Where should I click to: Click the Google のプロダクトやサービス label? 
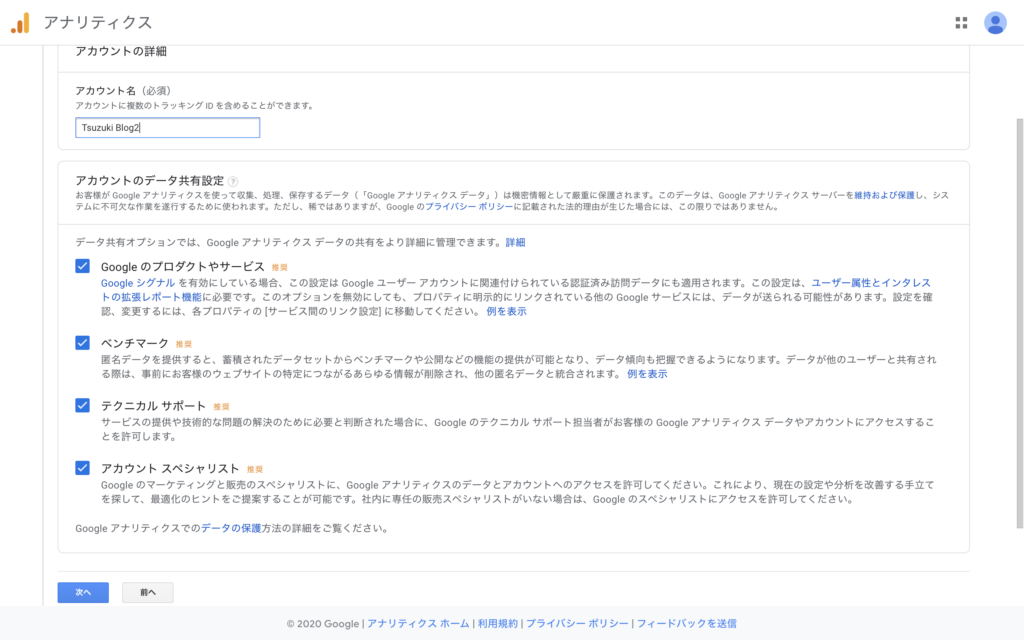182,266
